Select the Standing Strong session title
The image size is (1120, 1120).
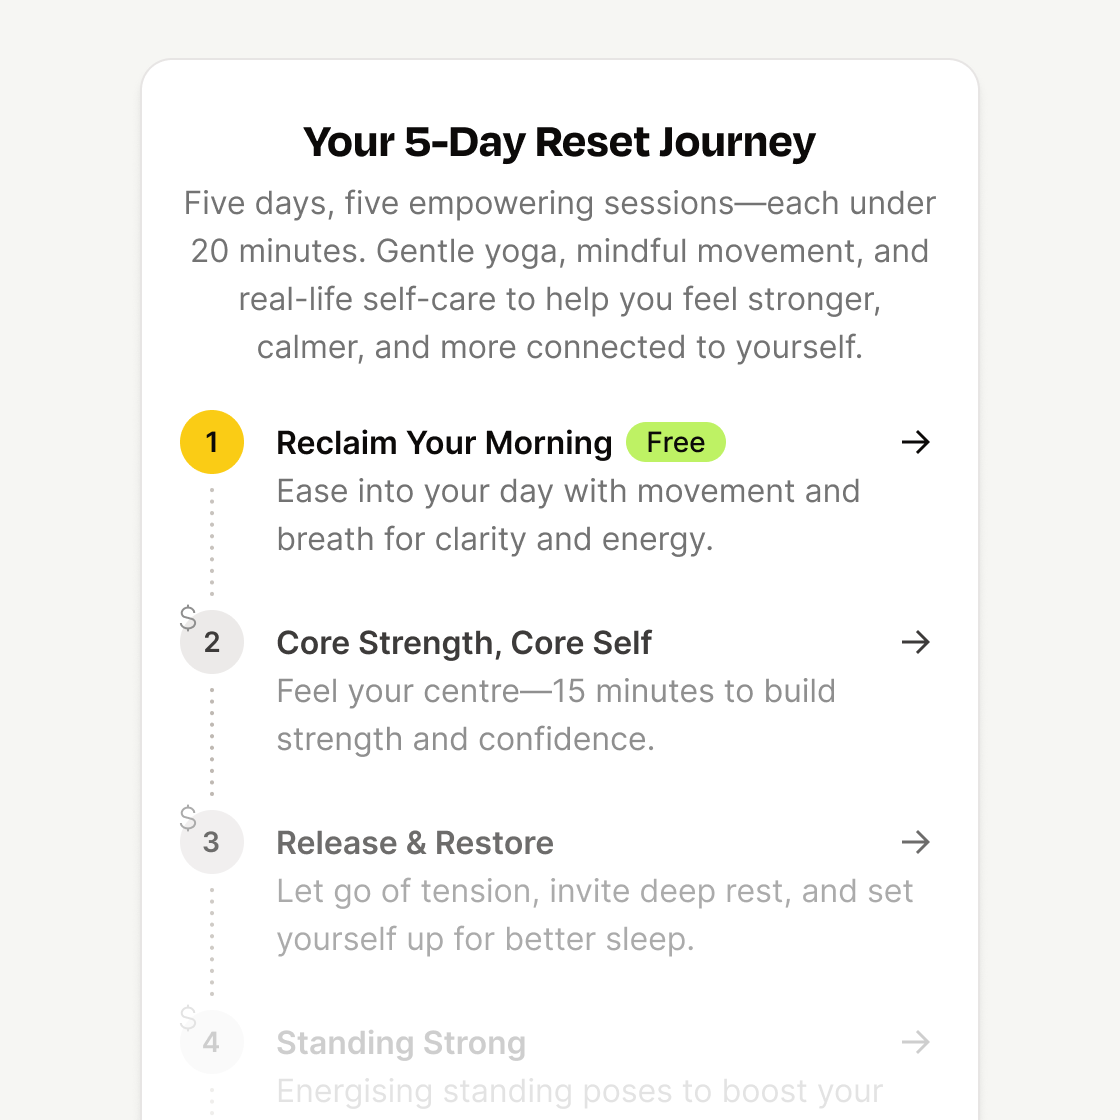(x=401, y=1043)
